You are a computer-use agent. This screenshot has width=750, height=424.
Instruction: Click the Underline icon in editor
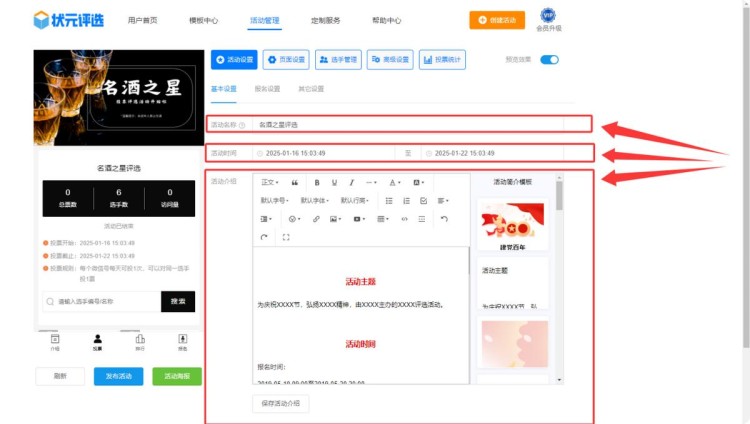tap(334, 183)
